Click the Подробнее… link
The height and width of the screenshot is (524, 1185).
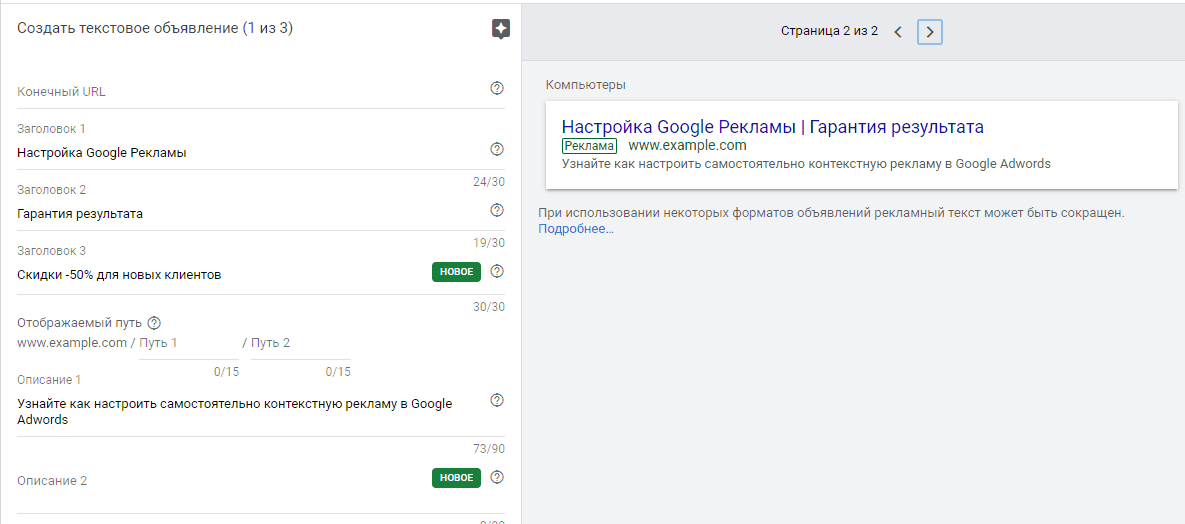576,228
